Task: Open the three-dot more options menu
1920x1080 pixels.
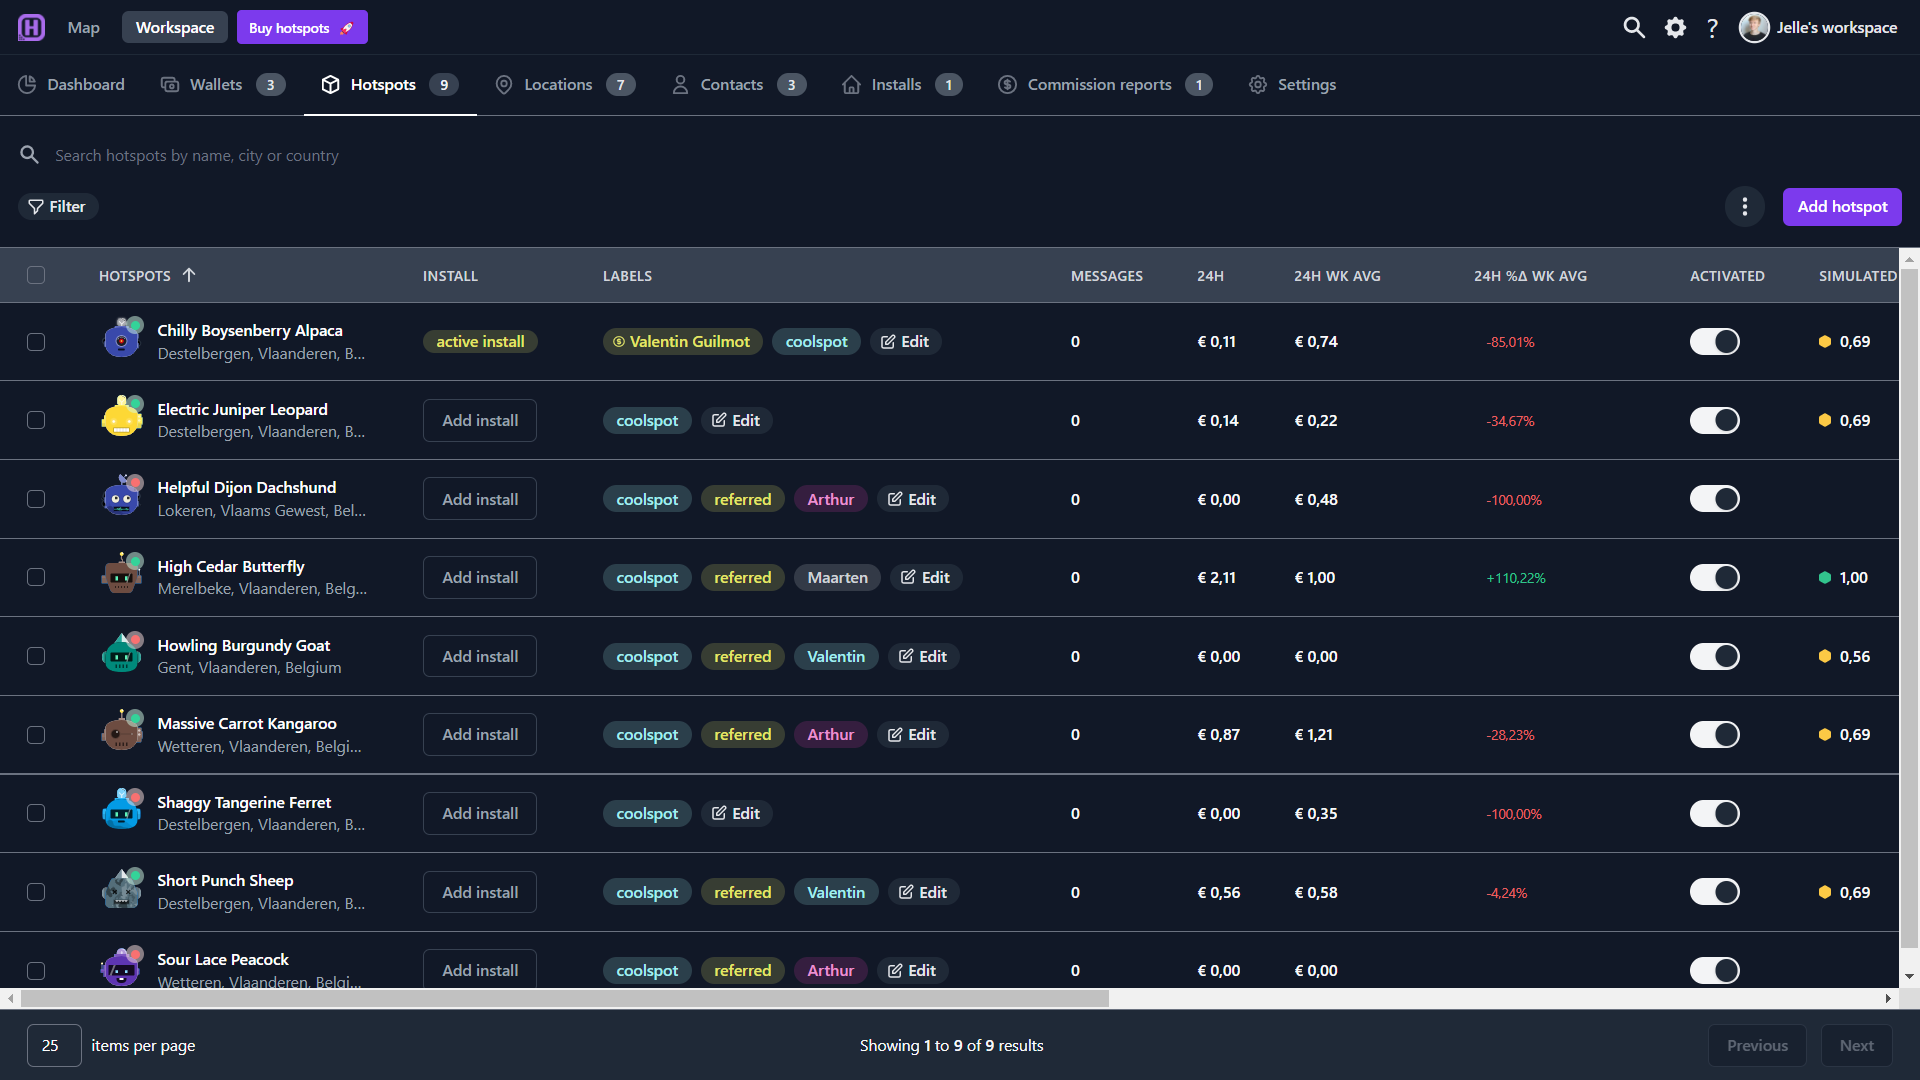Action: 1745,207
